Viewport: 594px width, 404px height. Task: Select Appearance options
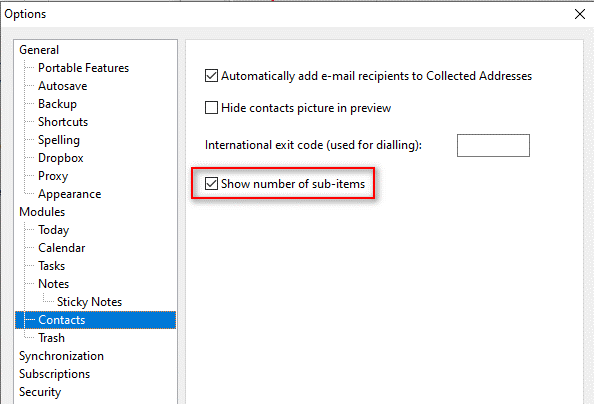pos(69,194)
